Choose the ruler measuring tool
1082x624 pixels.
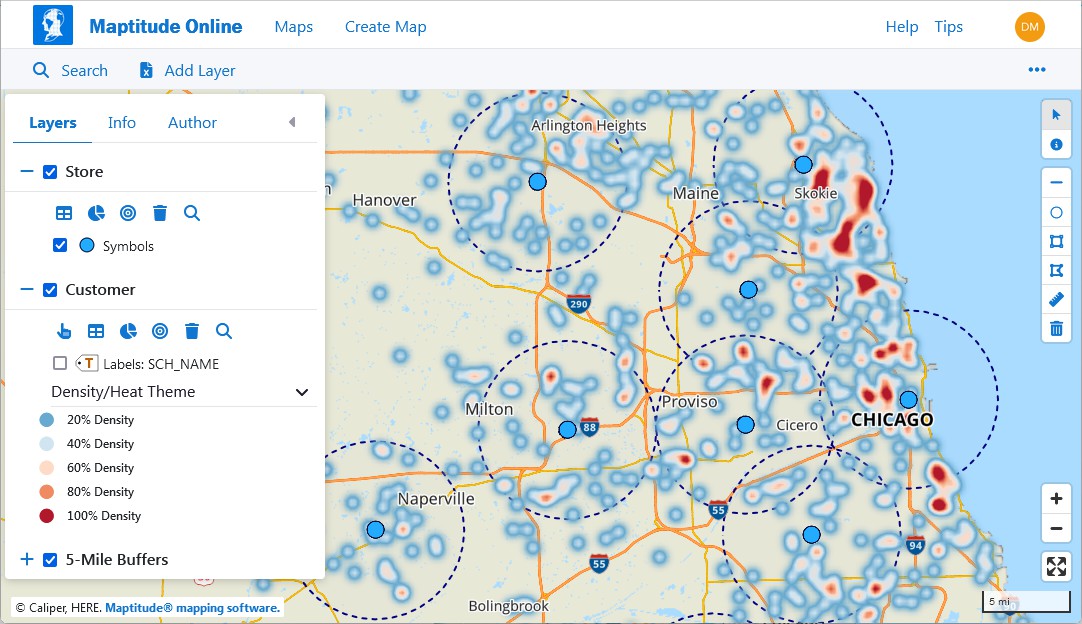[x=1056, y=299]
